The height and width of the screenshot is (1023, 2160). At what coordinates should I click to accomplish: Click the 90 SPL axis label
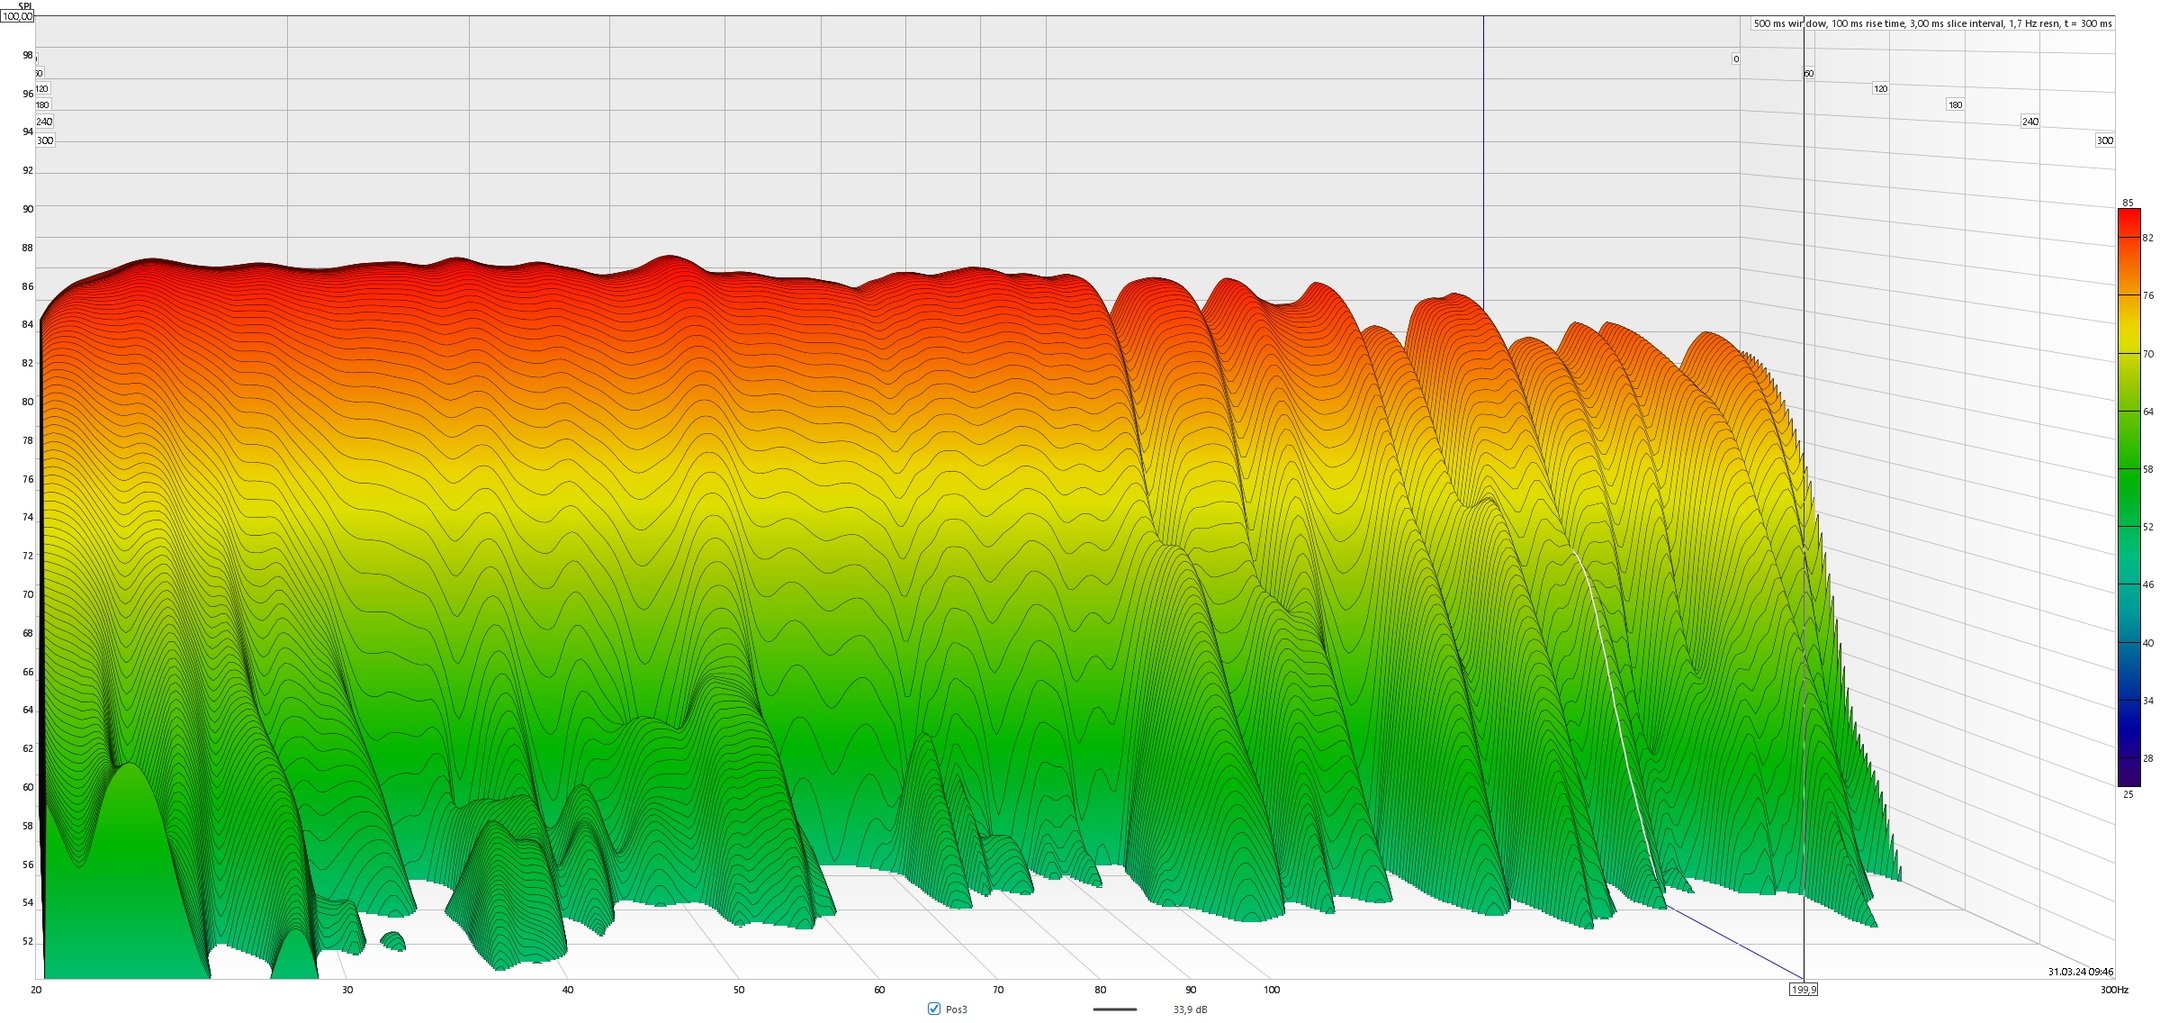pos(28,209)
